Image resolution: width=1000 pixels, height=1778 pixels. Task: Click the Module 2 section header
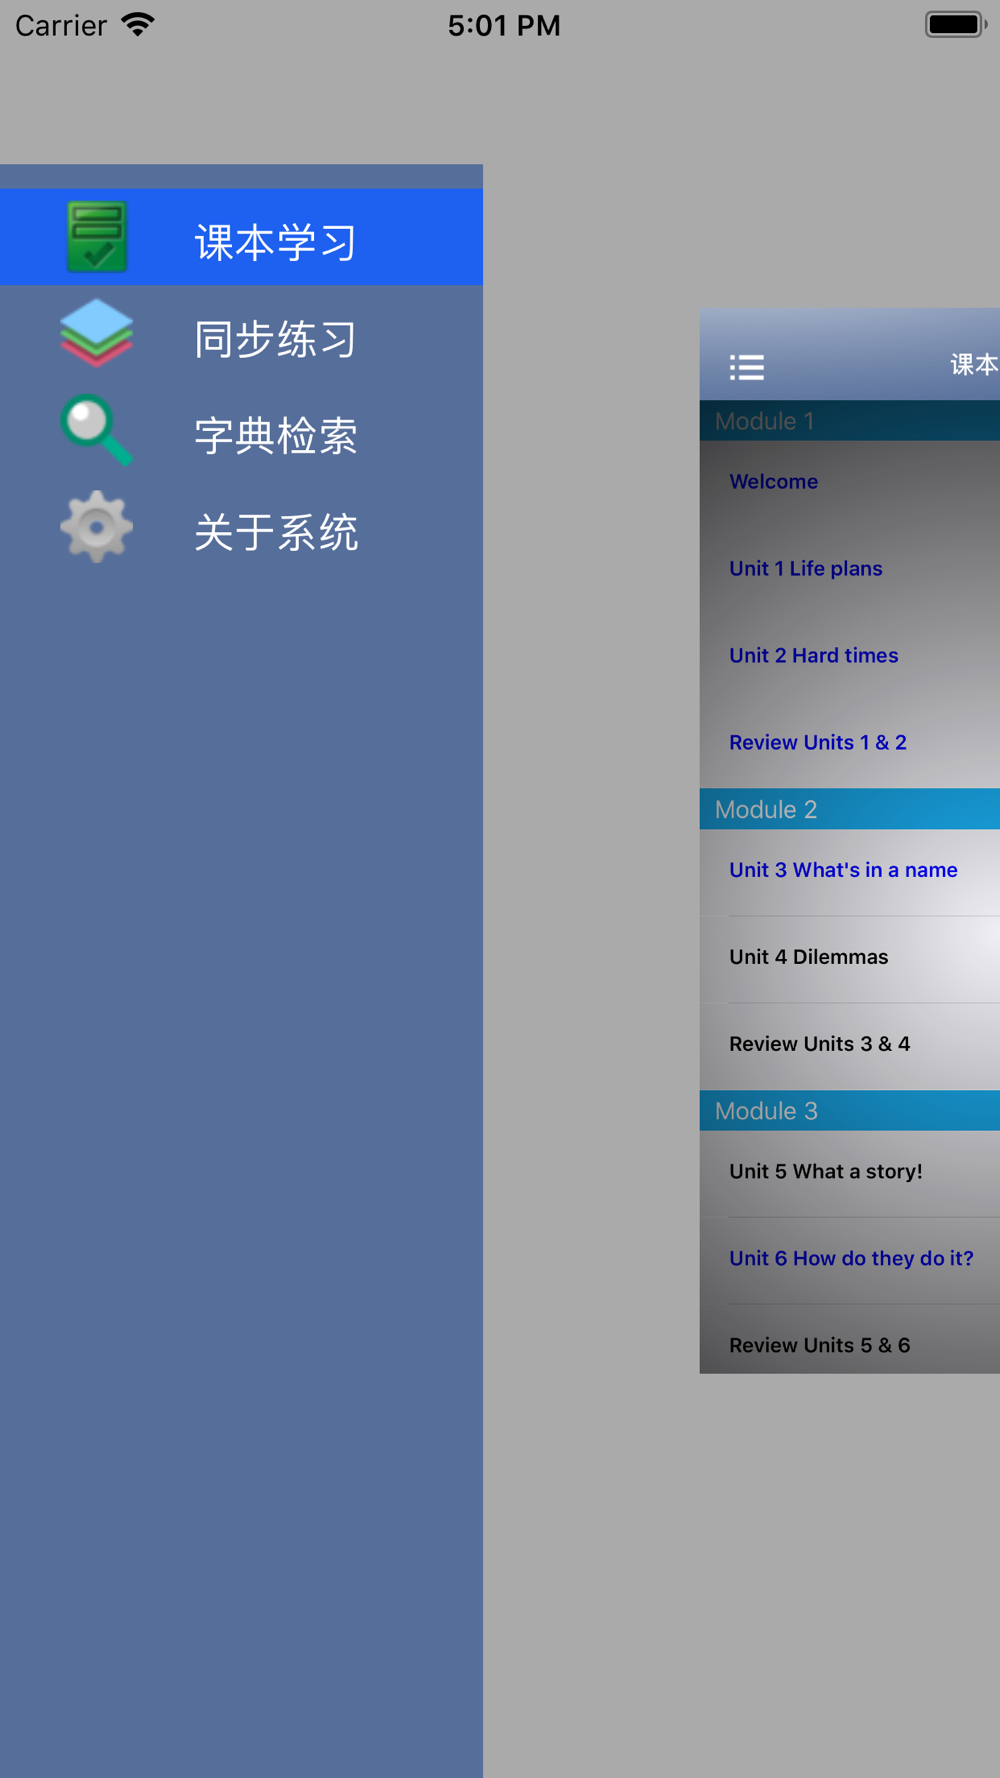850,809
